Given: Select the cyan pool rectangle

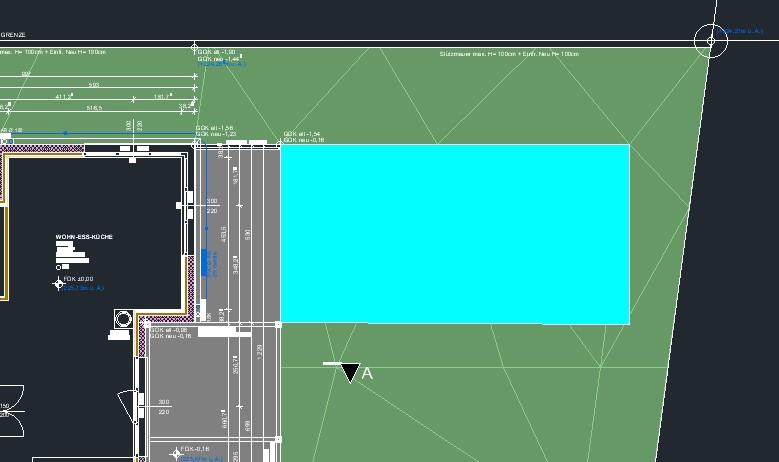Looking at the screenshot, I should pyautogui.click(x=455, y=233).
